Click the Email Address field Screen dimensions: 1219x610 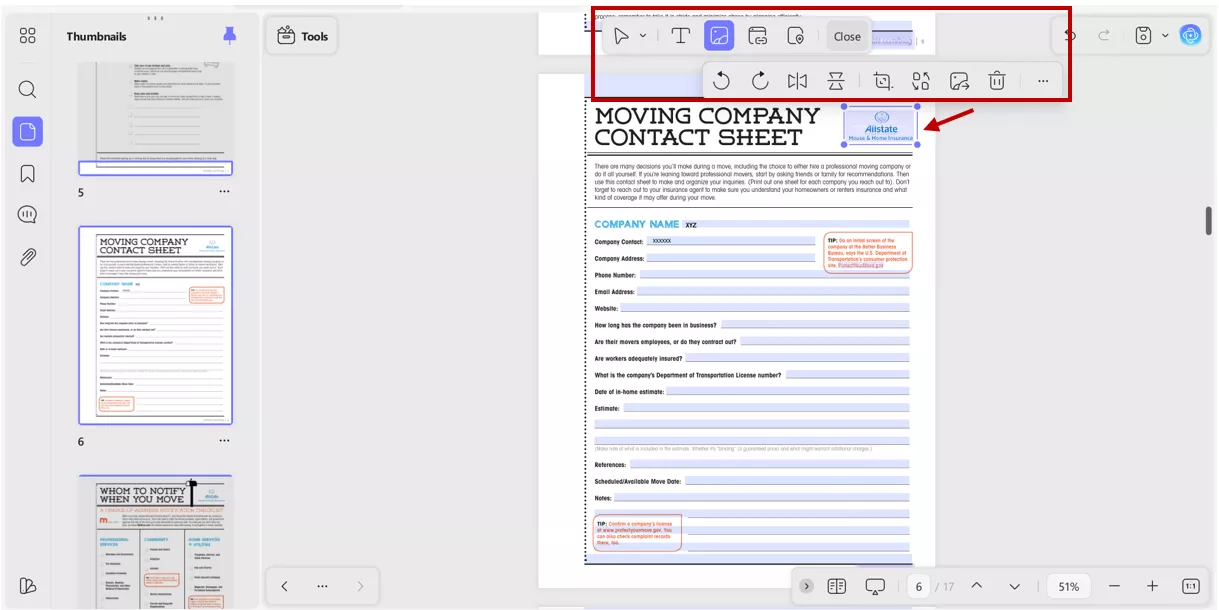coord(773,292)
